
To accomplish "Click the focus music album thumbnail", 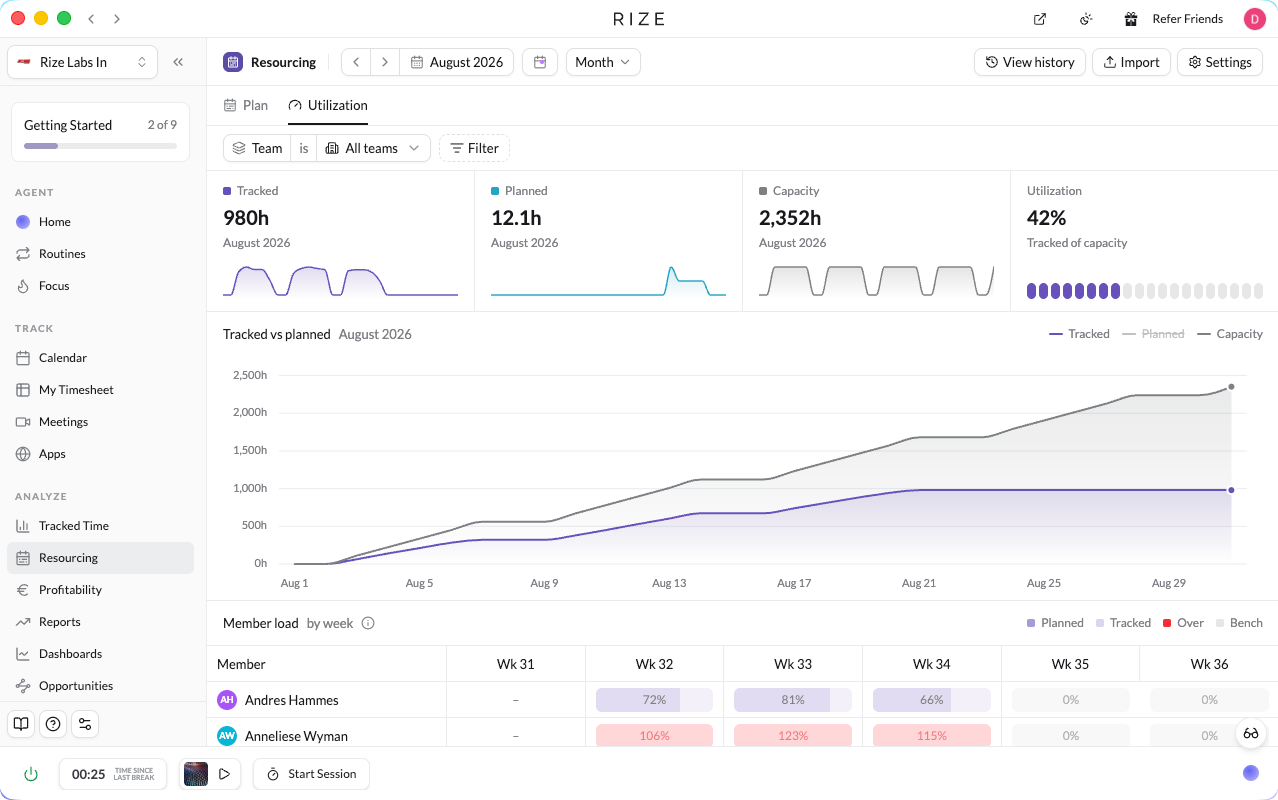I will [196, 774].
